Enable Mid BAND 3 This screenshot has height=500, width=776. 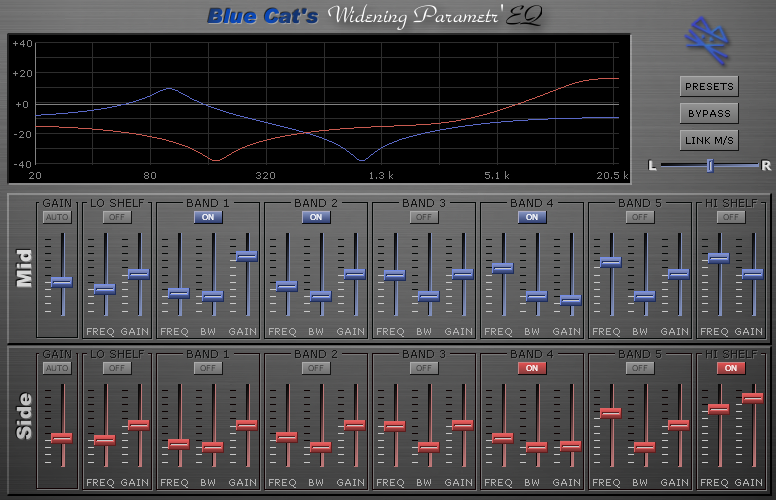click(424, 217)
